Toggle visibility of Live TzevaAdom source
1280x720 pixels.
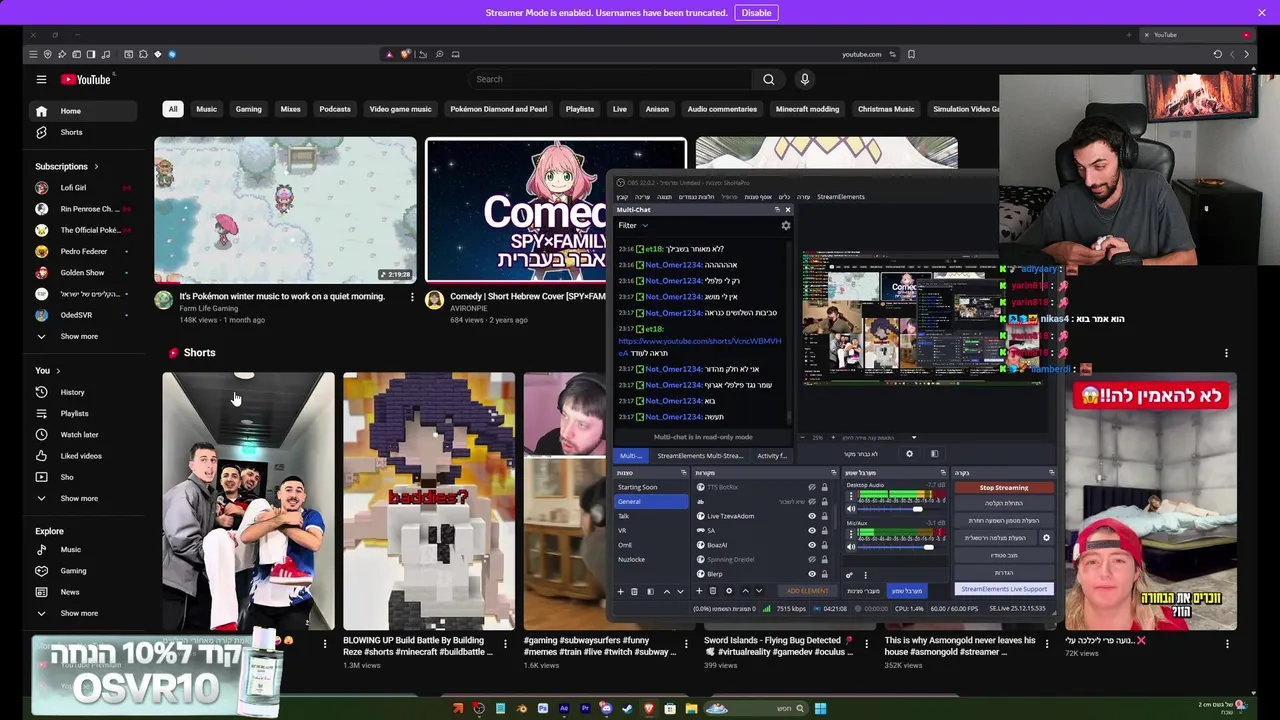[812, 516]
